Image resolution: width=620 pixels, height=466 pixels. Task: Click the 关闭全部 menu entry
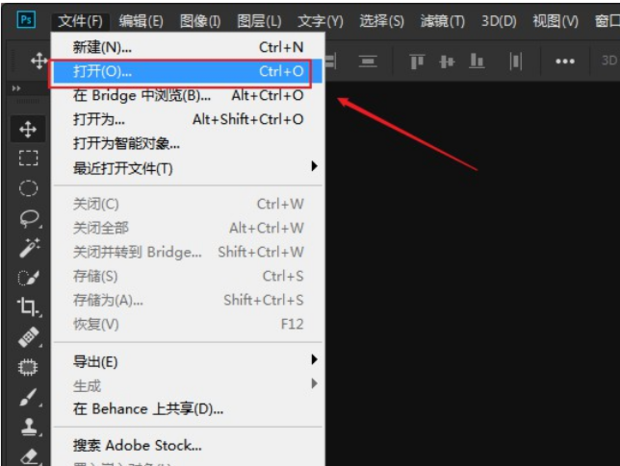pyautogui.click(x=188, y=228)
